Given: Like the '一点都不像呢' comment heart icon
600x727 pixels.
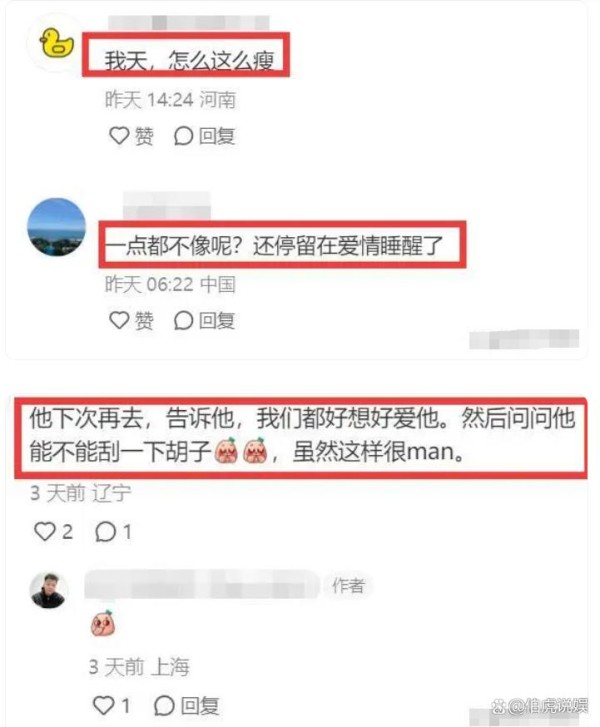Looking at the screenshot, I should click(x=119, y=320).
